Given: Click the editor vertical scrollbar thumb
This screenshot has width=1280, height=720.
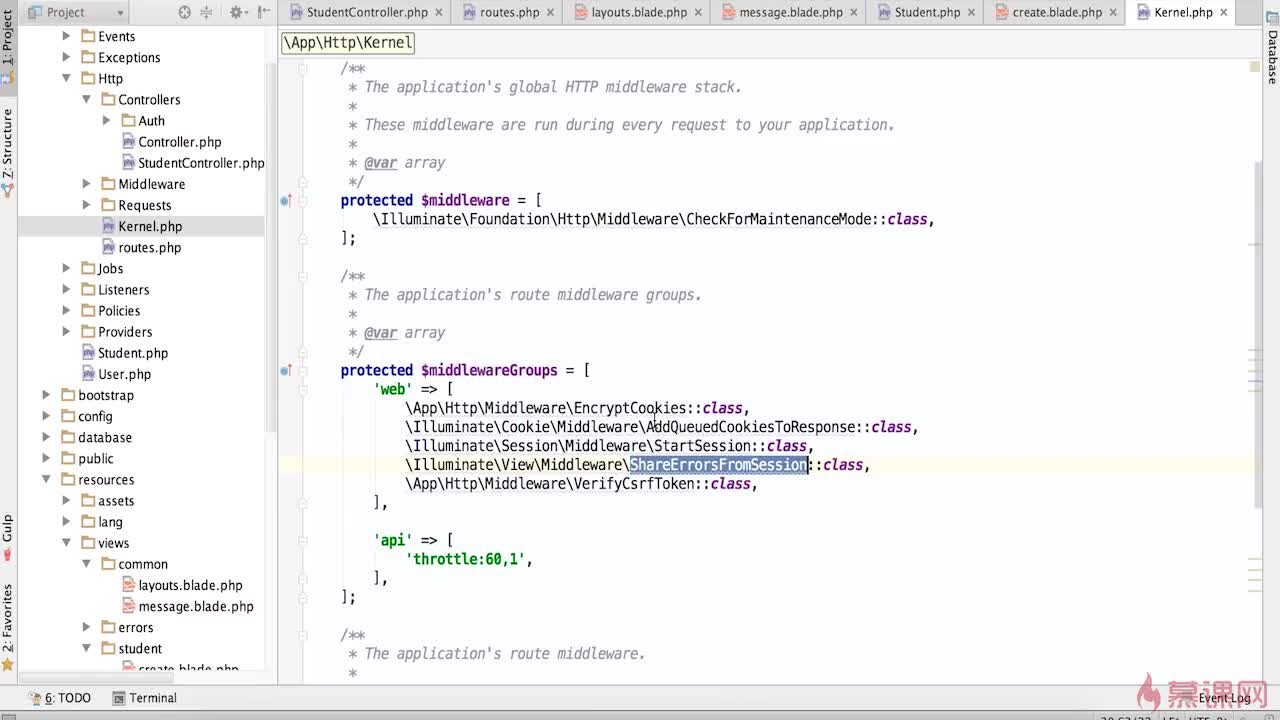Looking at the screenshot, I should (x=1256, y=335).
